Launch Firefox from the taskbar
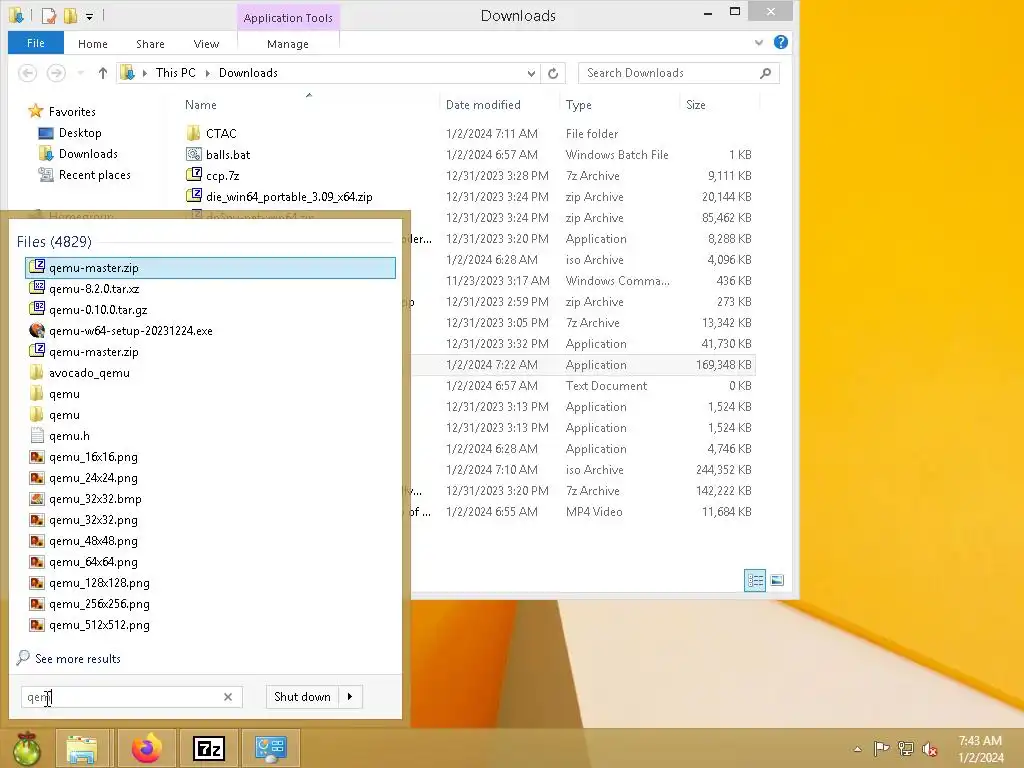Image resolution: width=1024 pixels, height=768 pixels. click(x=146, y=748)
